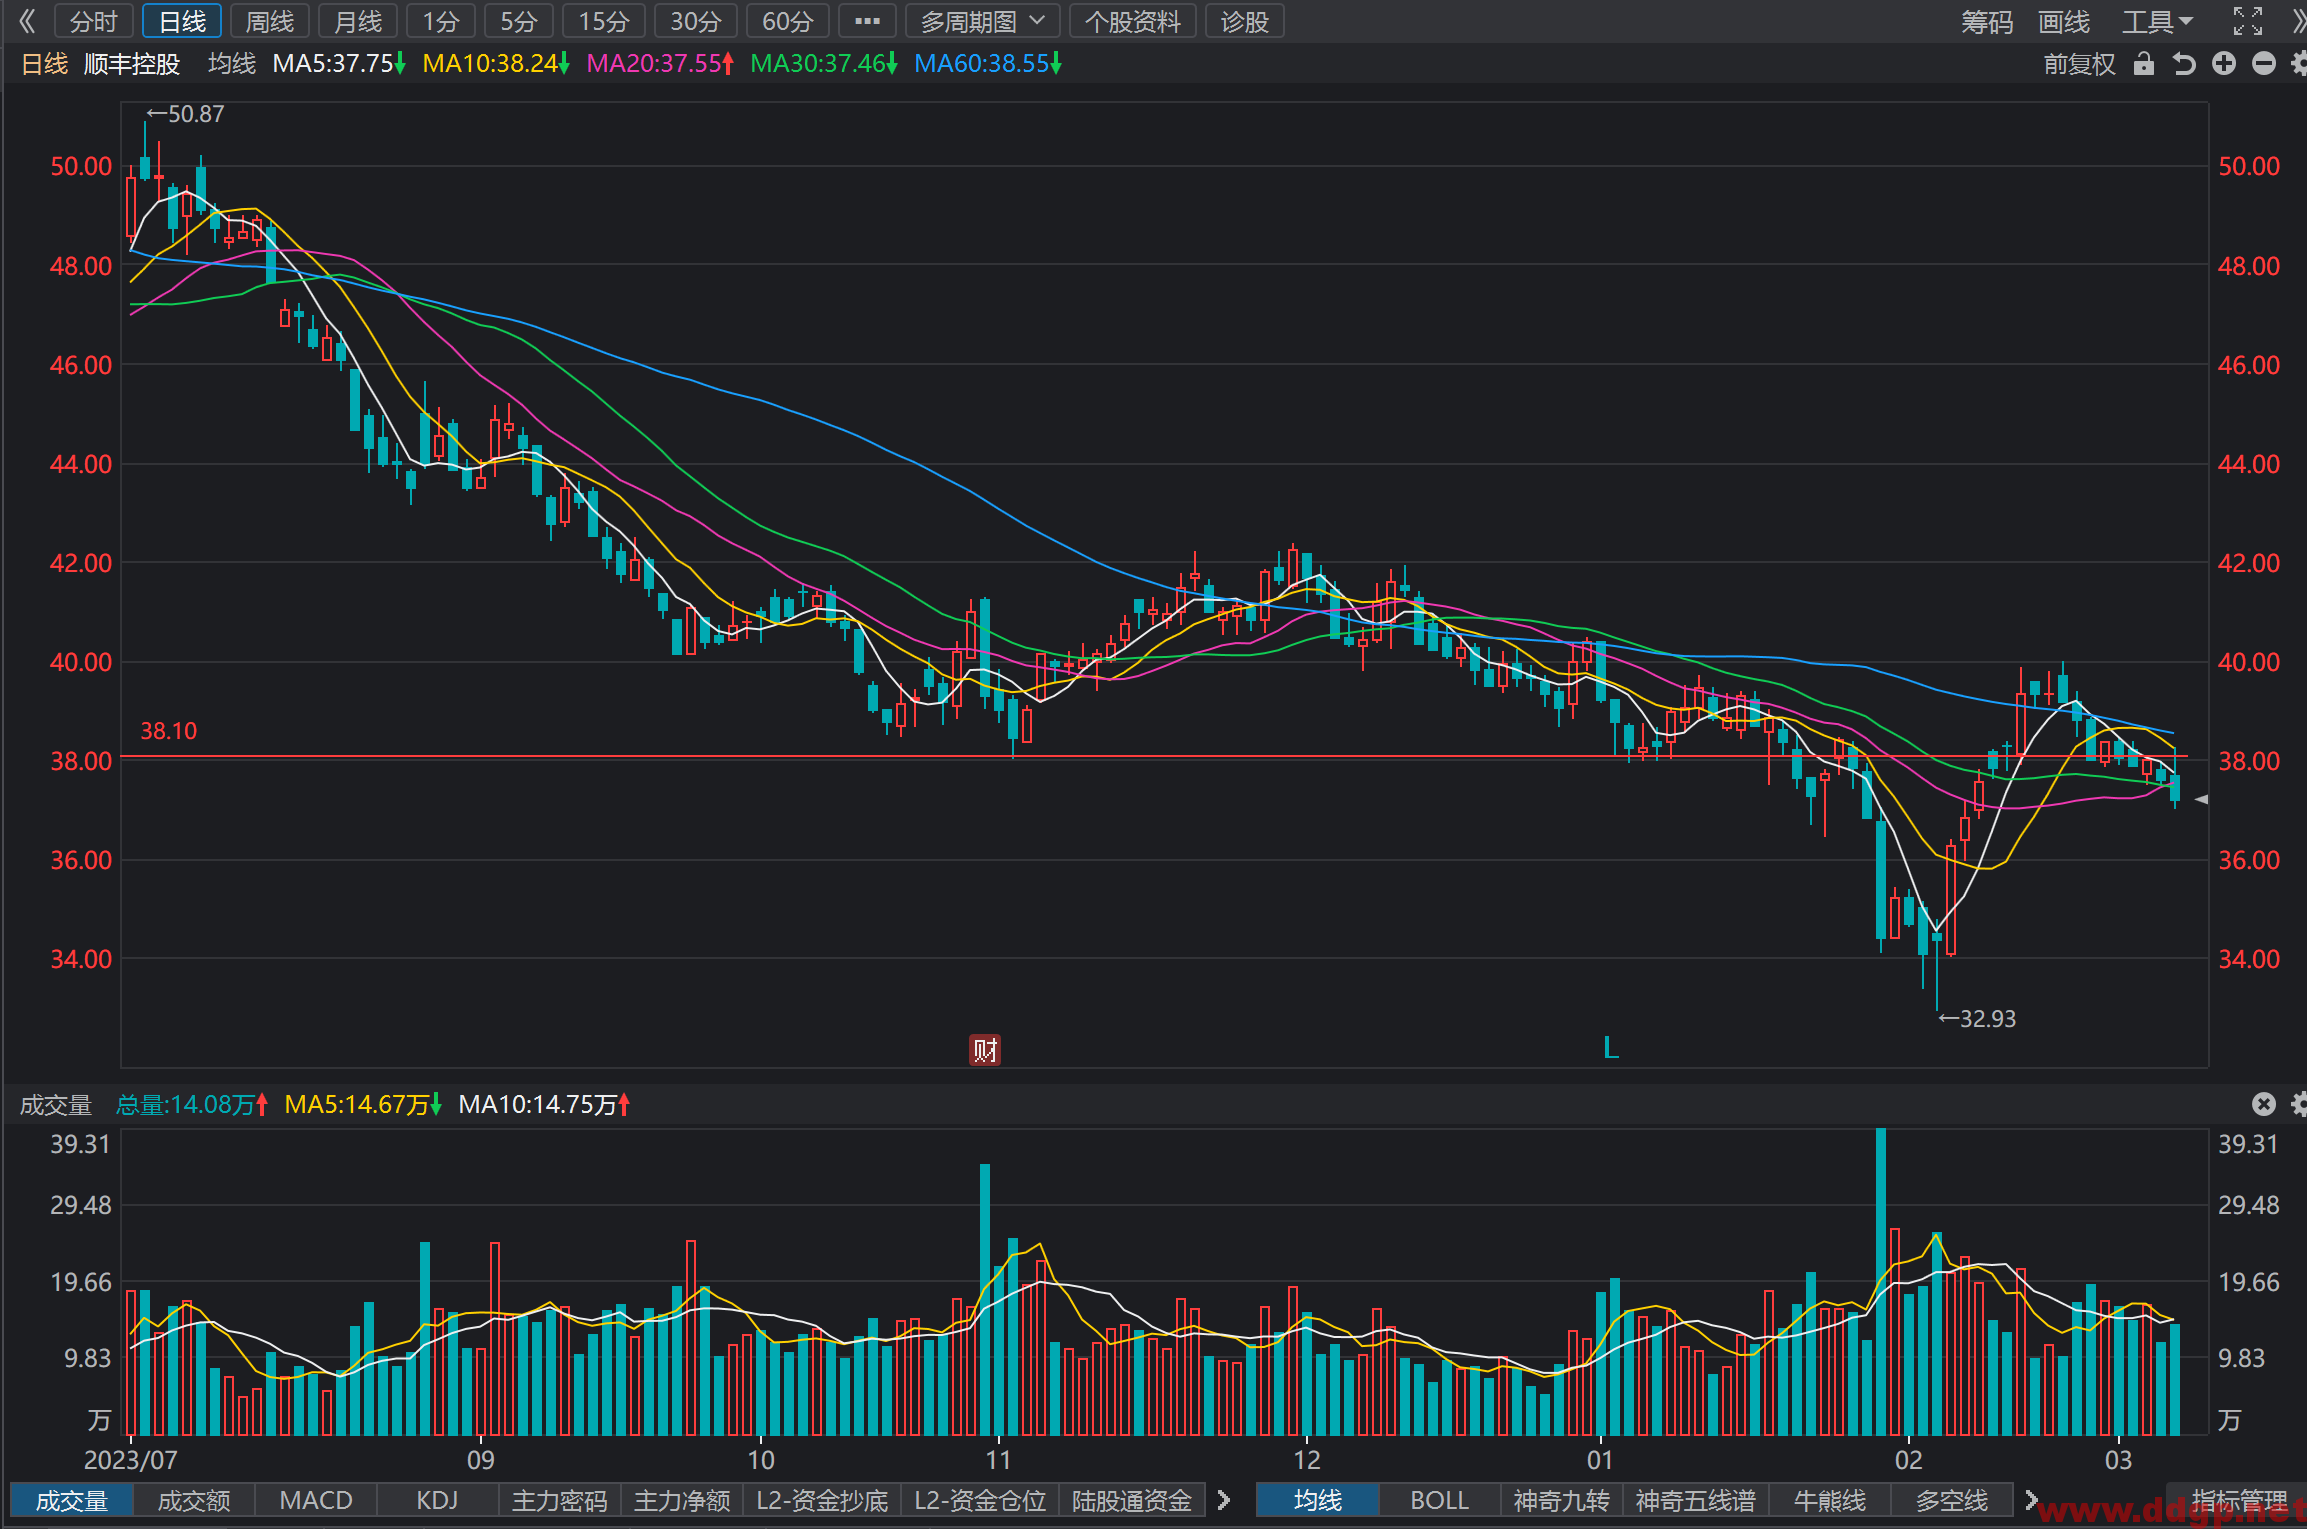This screenshot has width=2307, height=1529.
Task: Select the 均线 main indicator tab
Action: 1318,1500
